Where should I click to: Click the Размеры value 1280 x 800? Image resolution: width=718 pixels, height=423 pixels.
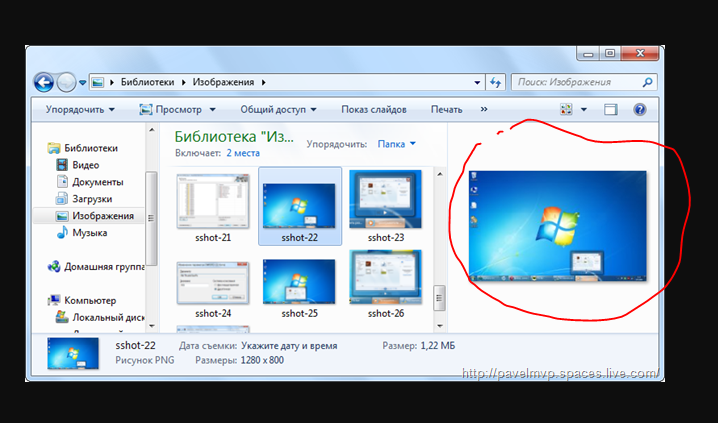(x=262, y=360)
